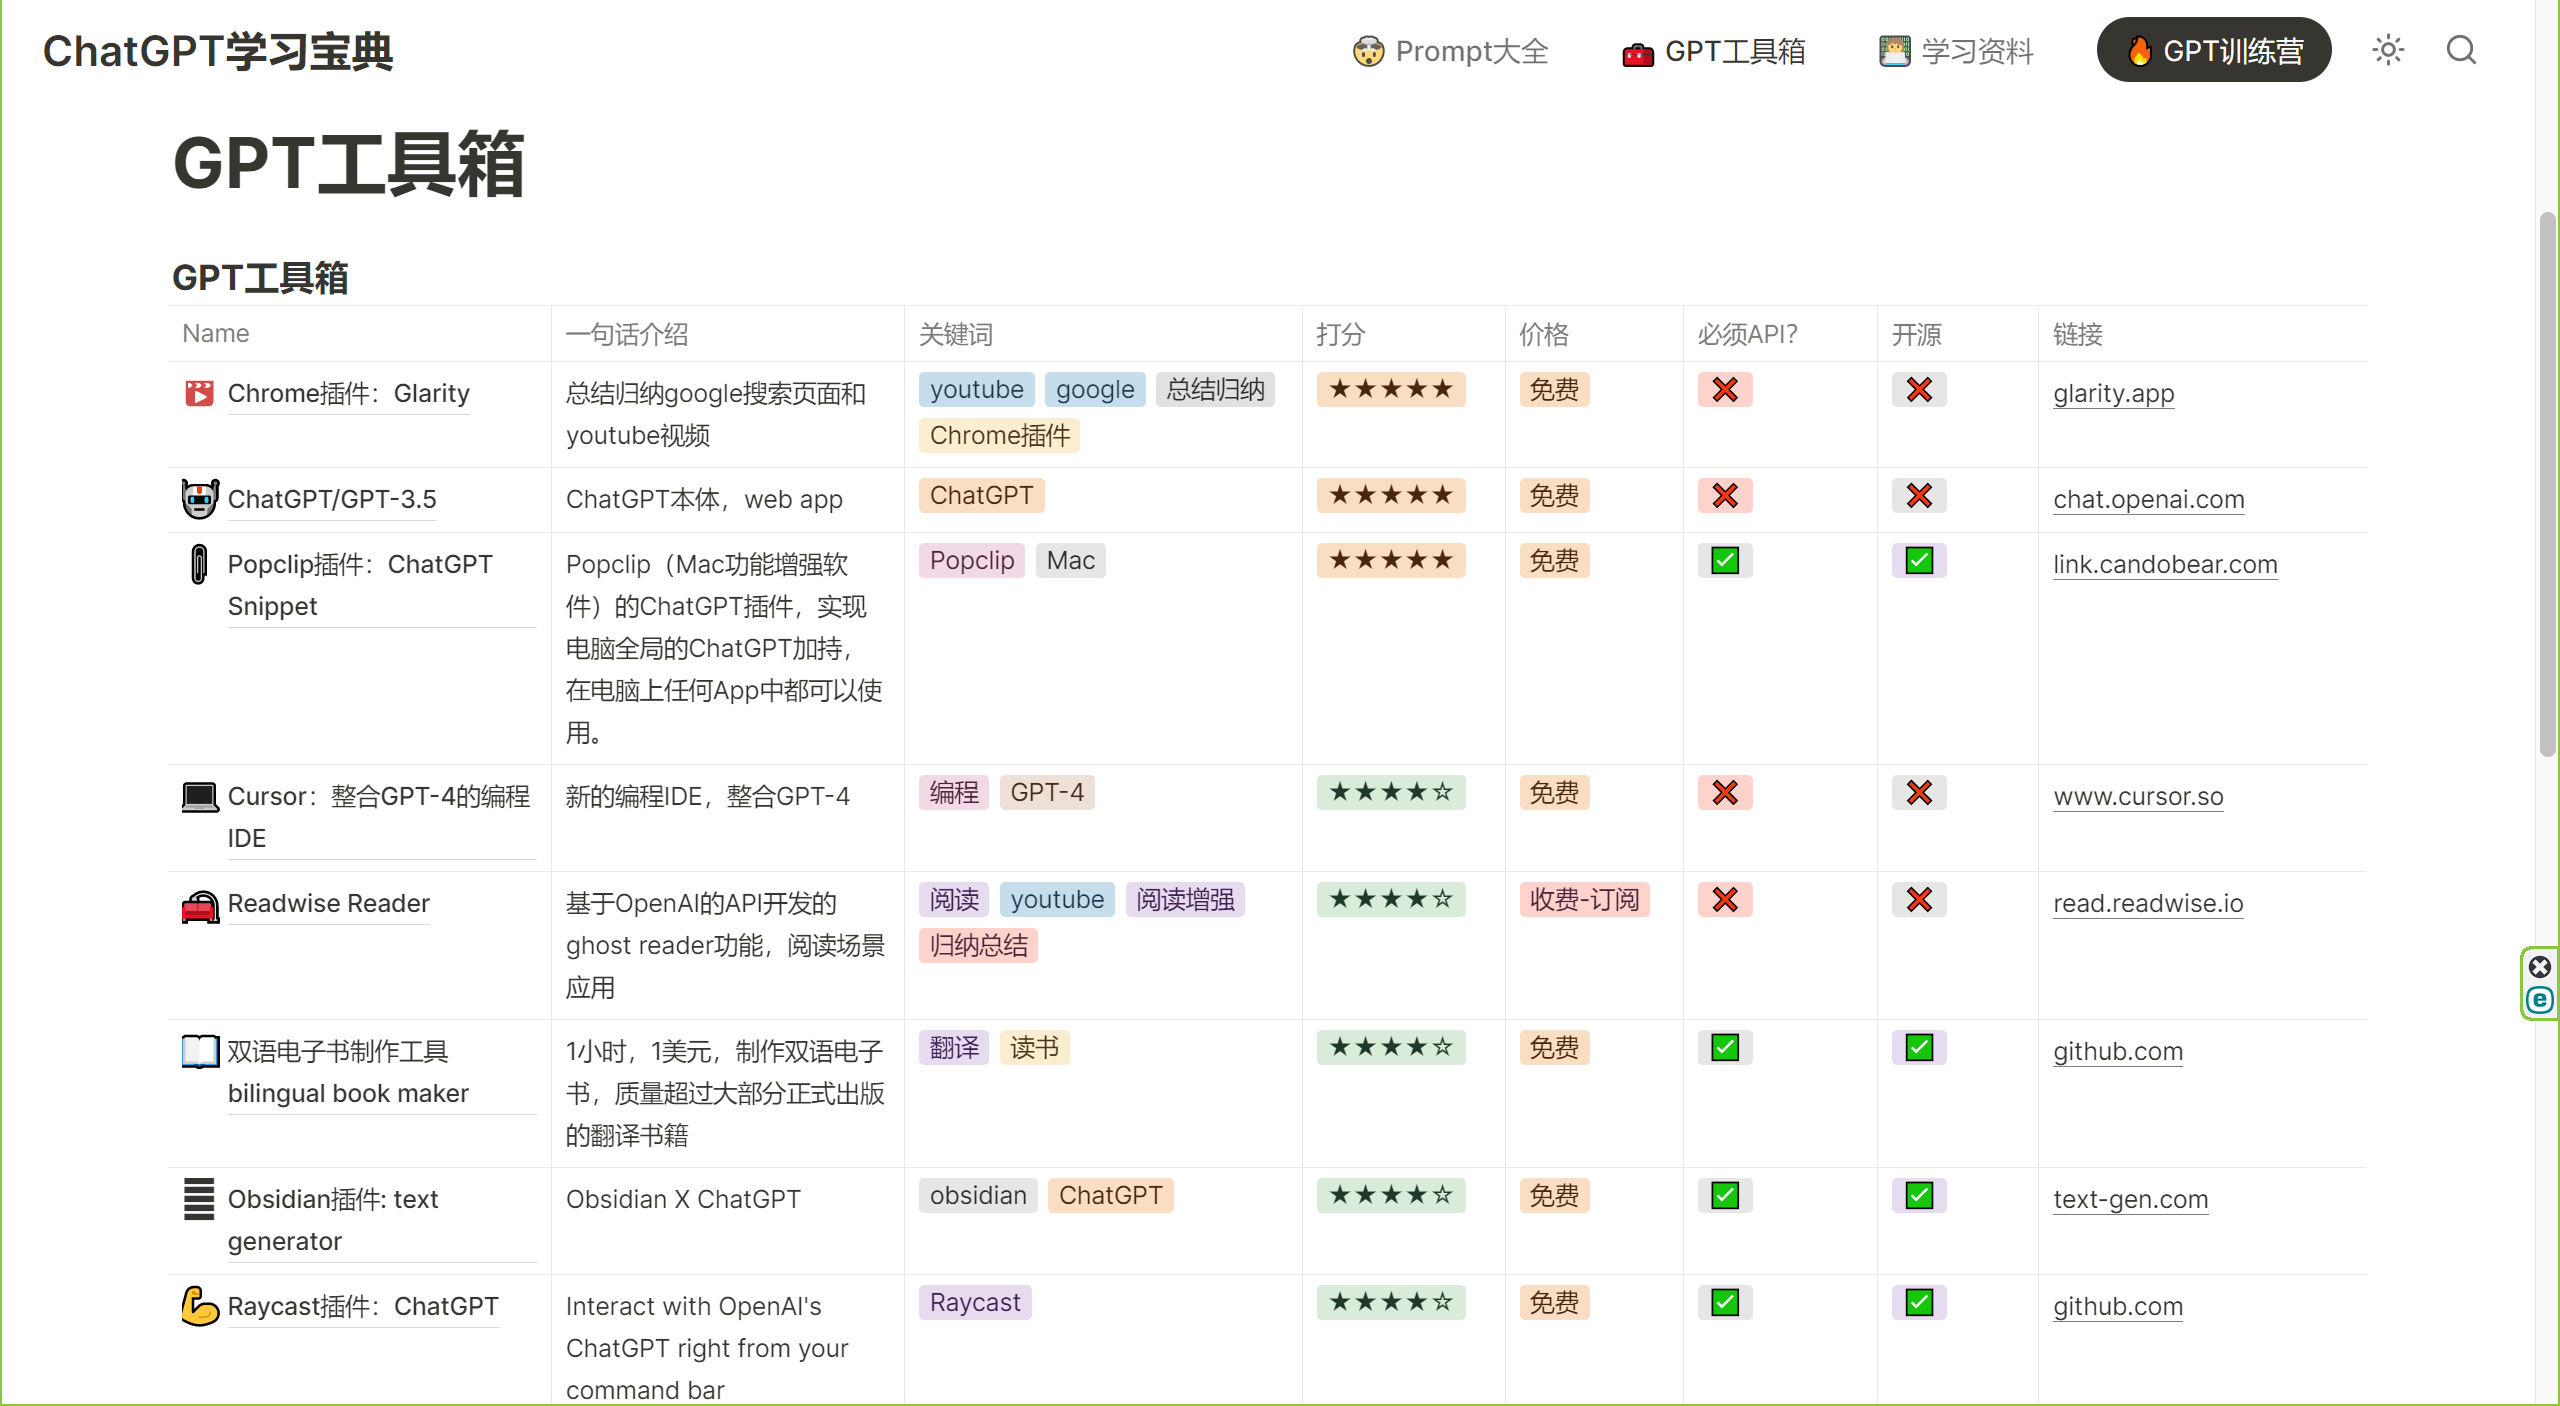Click the Glarity row video icon
The width and height of the screenshot is (2560, 1406).
[199, 393]
